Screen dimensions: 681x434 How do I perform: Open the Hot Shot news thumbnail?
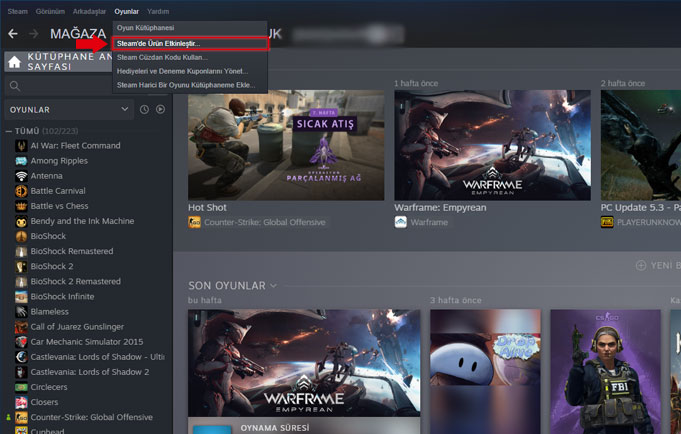286,144
